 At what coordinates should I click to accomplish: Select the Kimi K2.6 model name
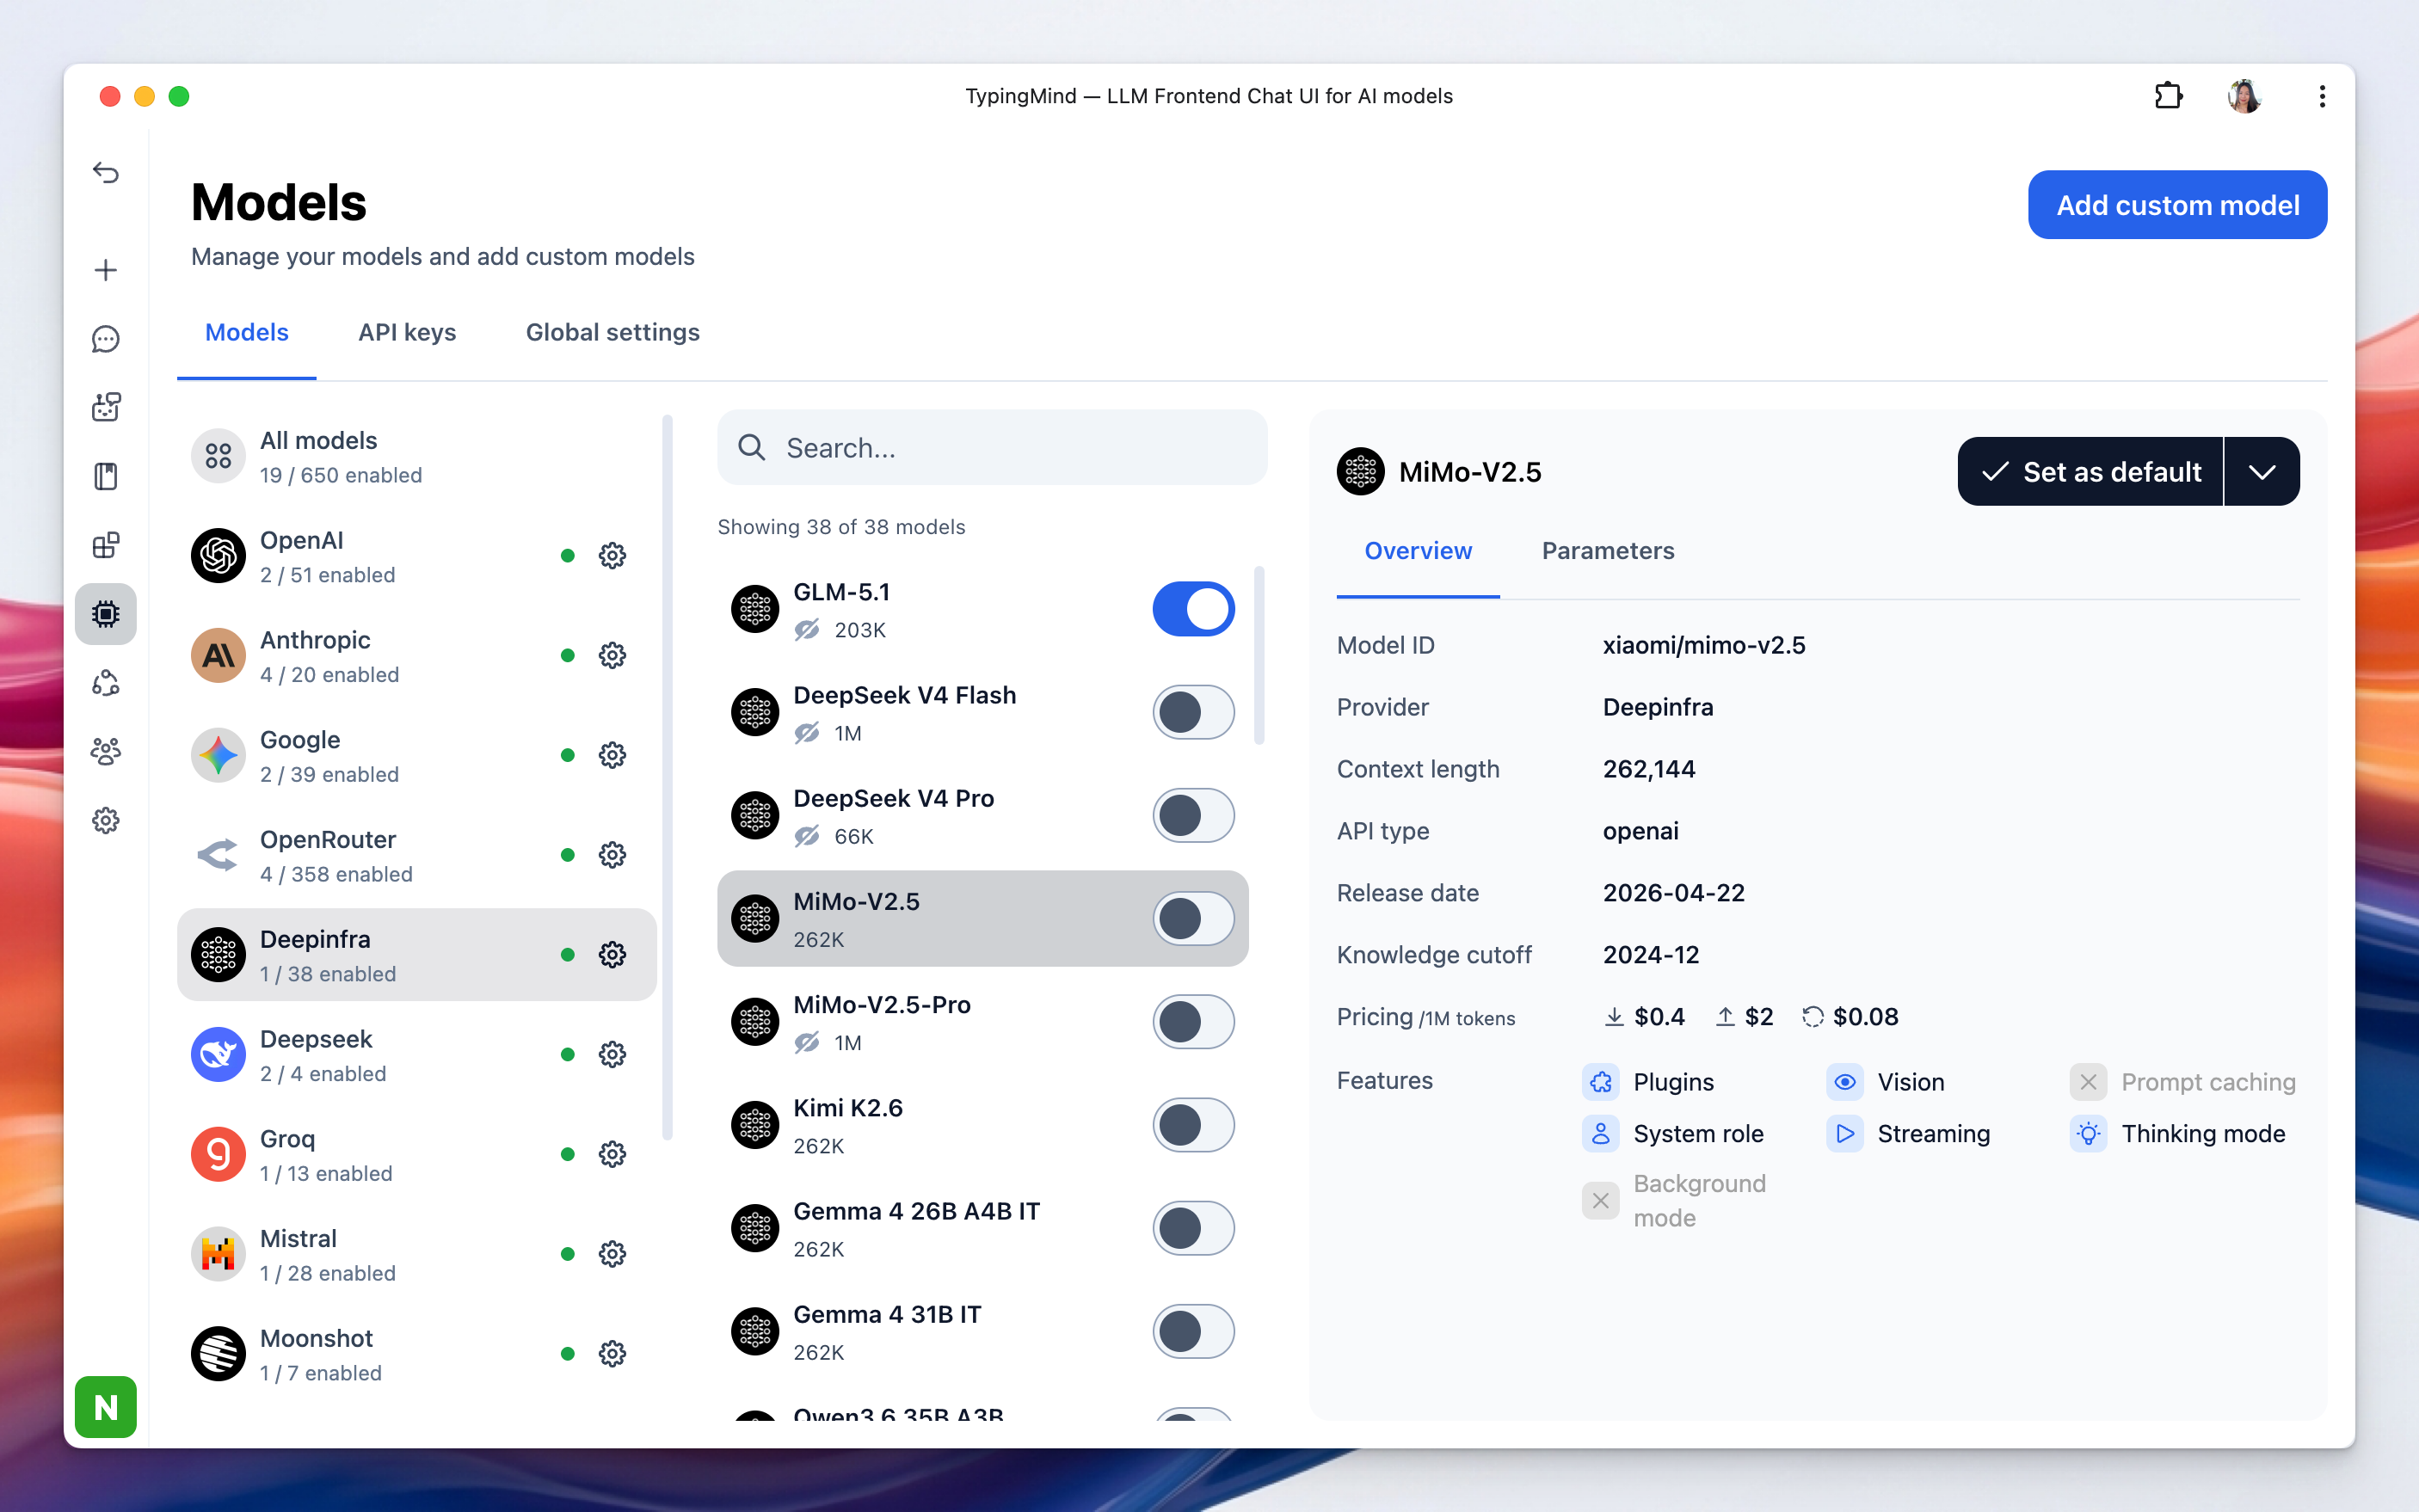[848, 1108]
